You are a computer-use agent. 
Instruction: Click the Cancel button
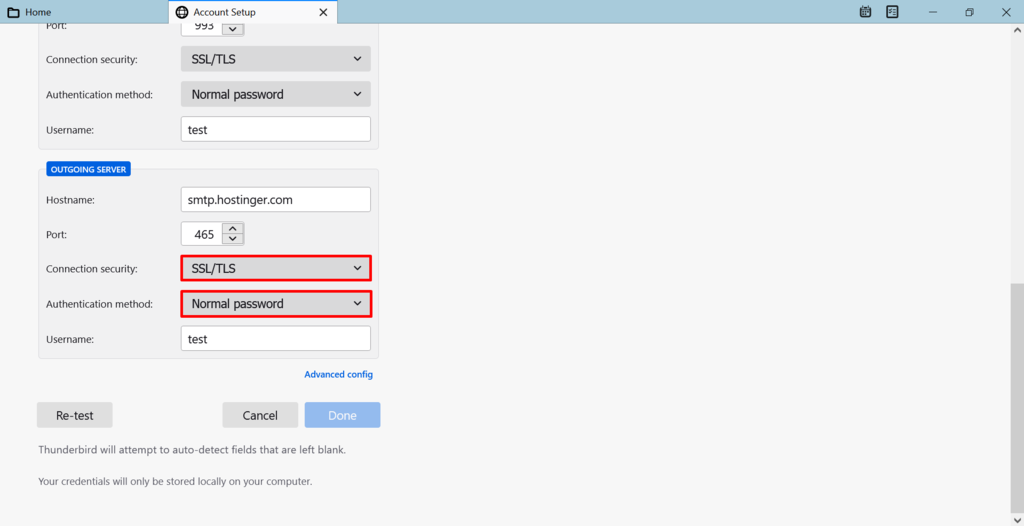click(260, 415)
